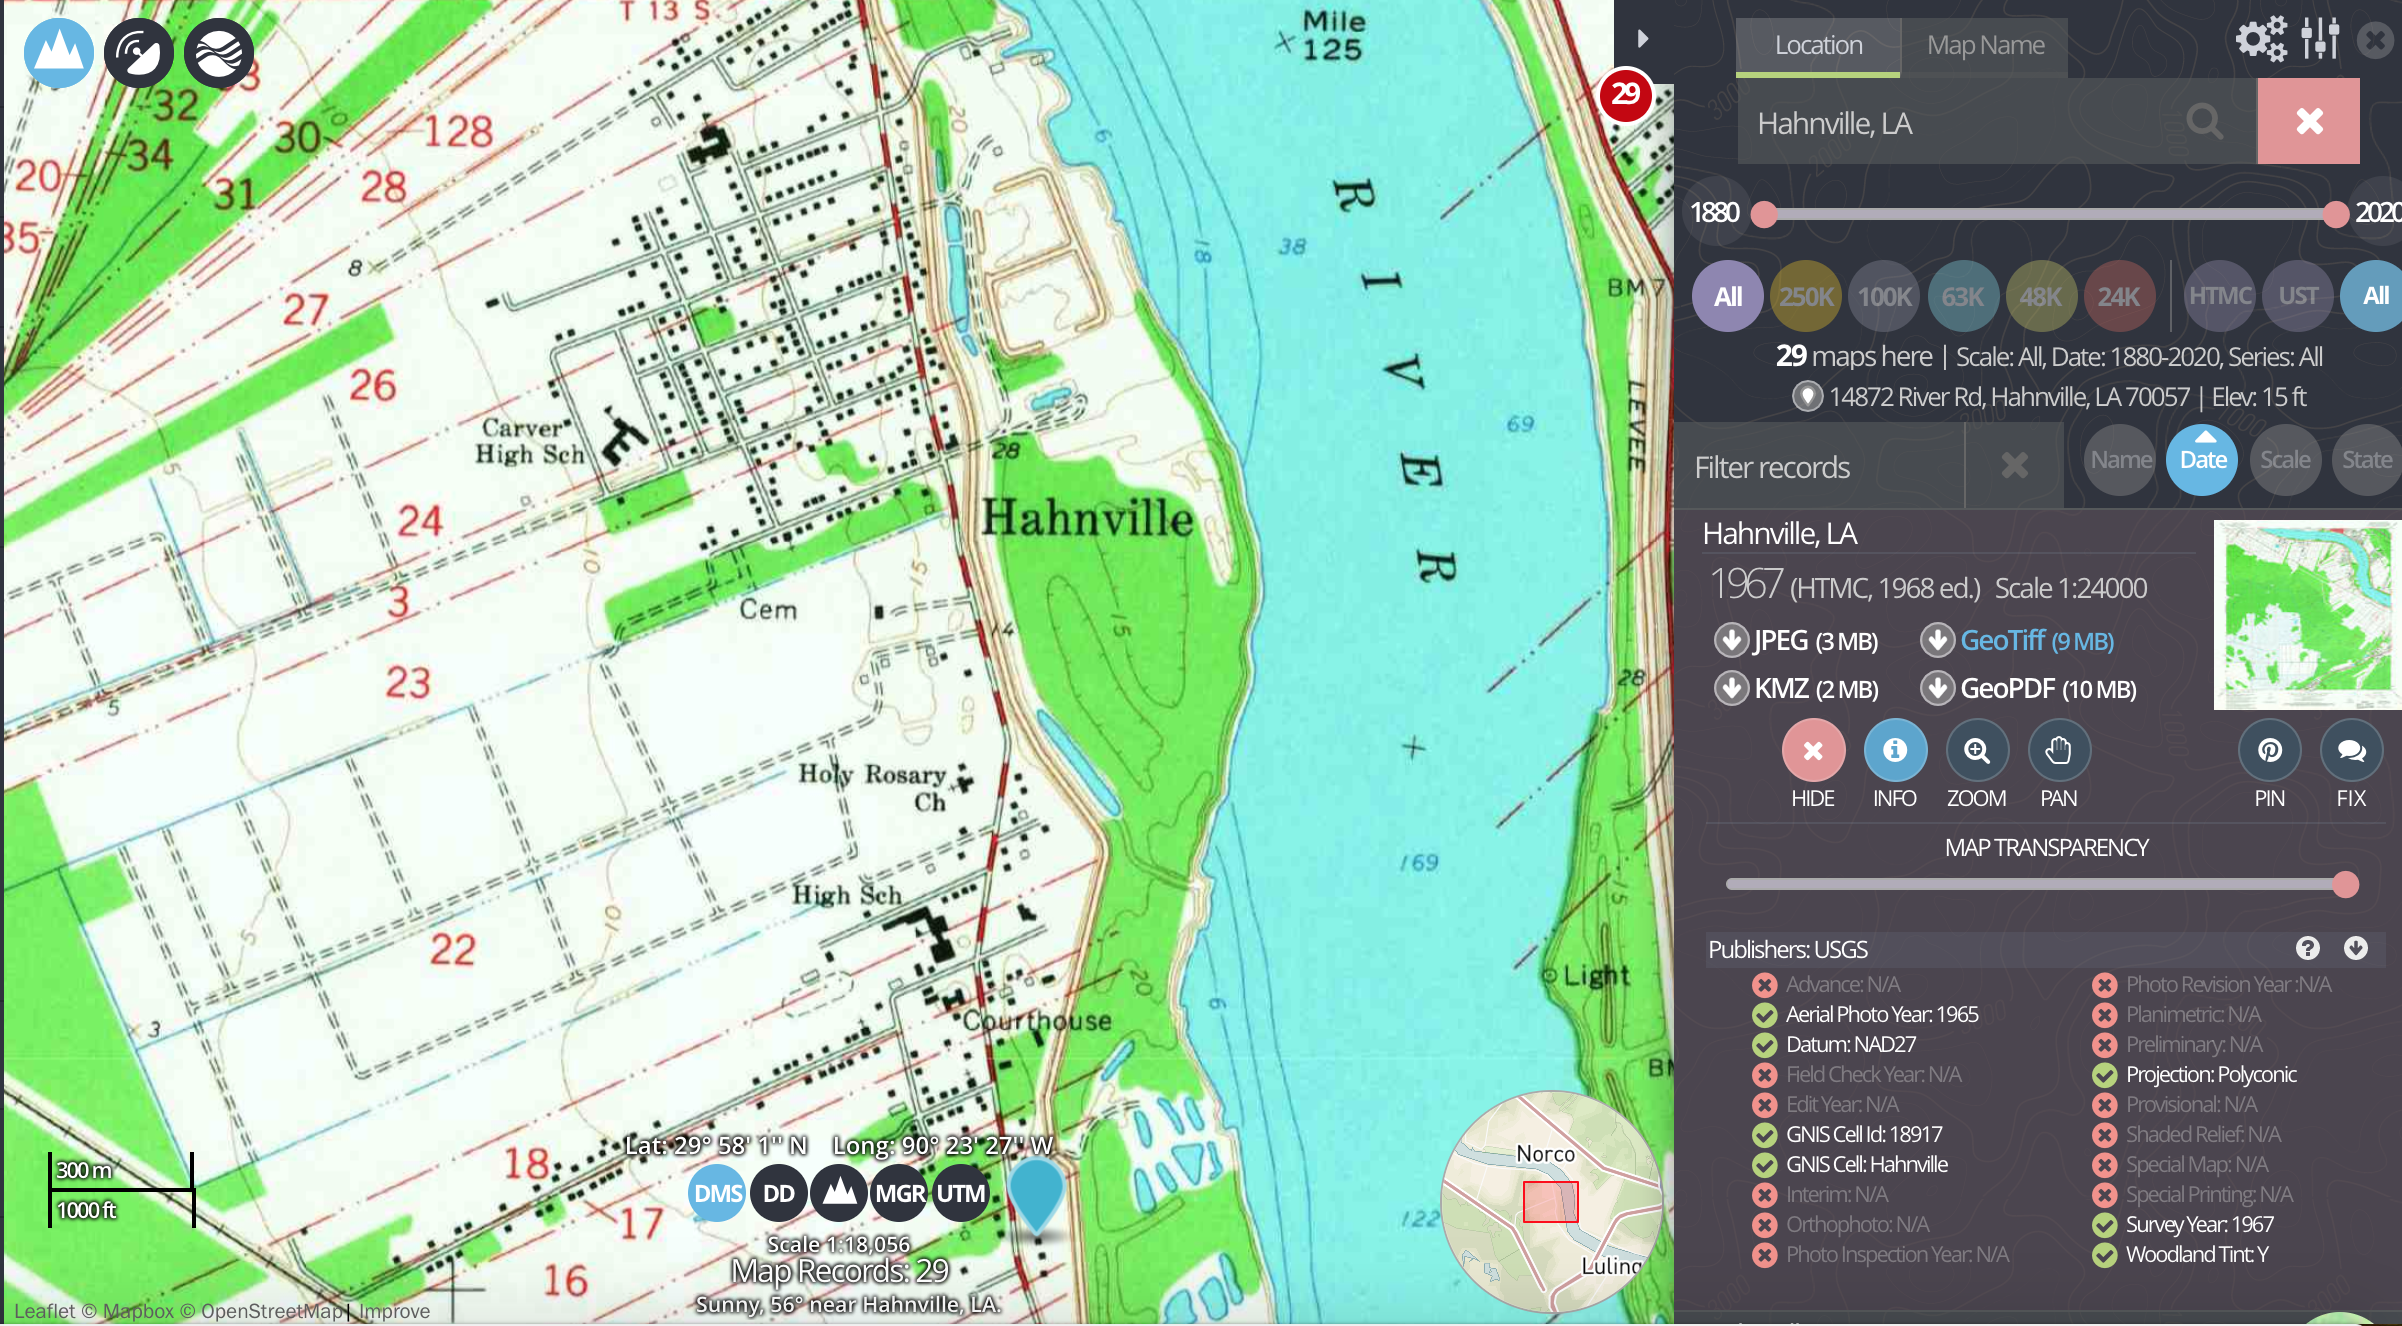This screenshot has width=2402, height=1326.
Task: Adjust the map transparency slider handle
Action: tap(2345, 884)
